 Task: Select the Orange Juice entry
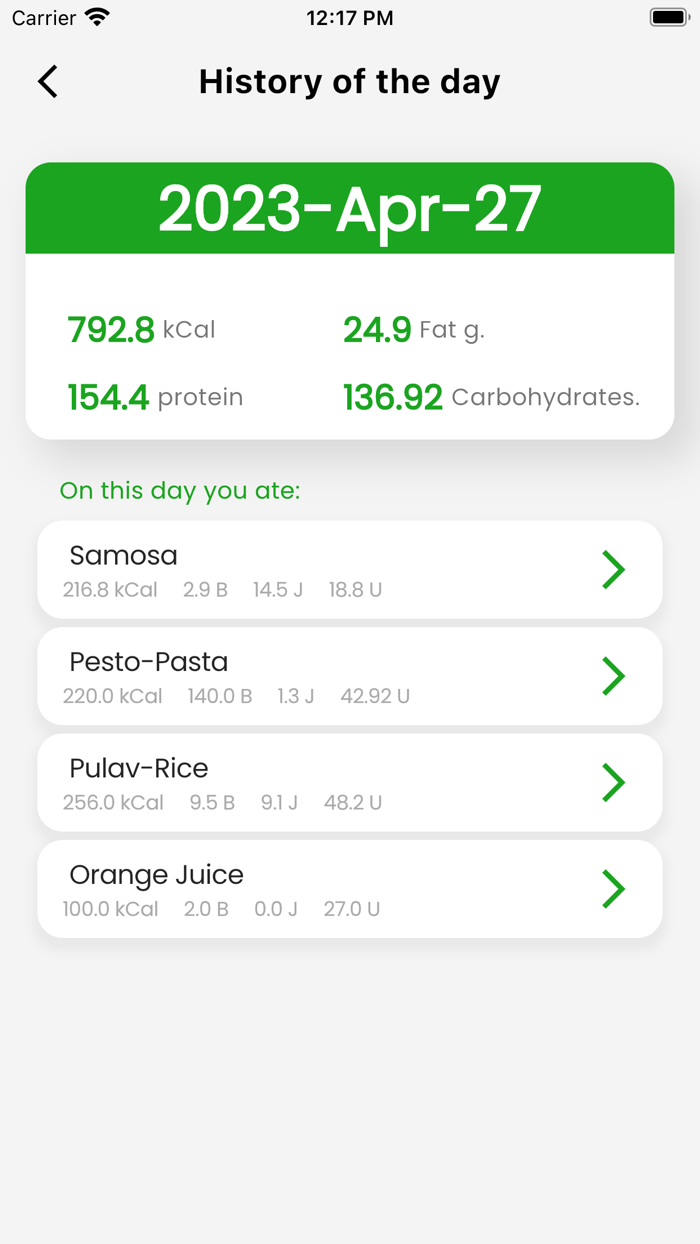300,889
